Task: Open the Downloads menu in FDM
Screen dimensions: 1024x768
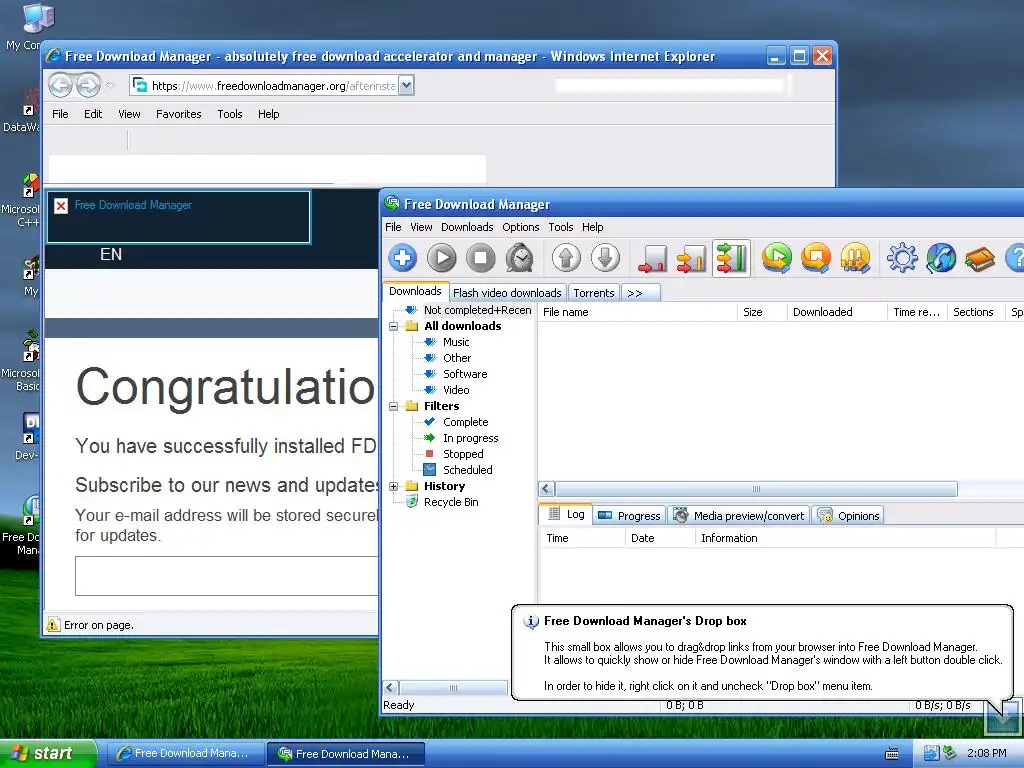Action: [x=467, y=227]
